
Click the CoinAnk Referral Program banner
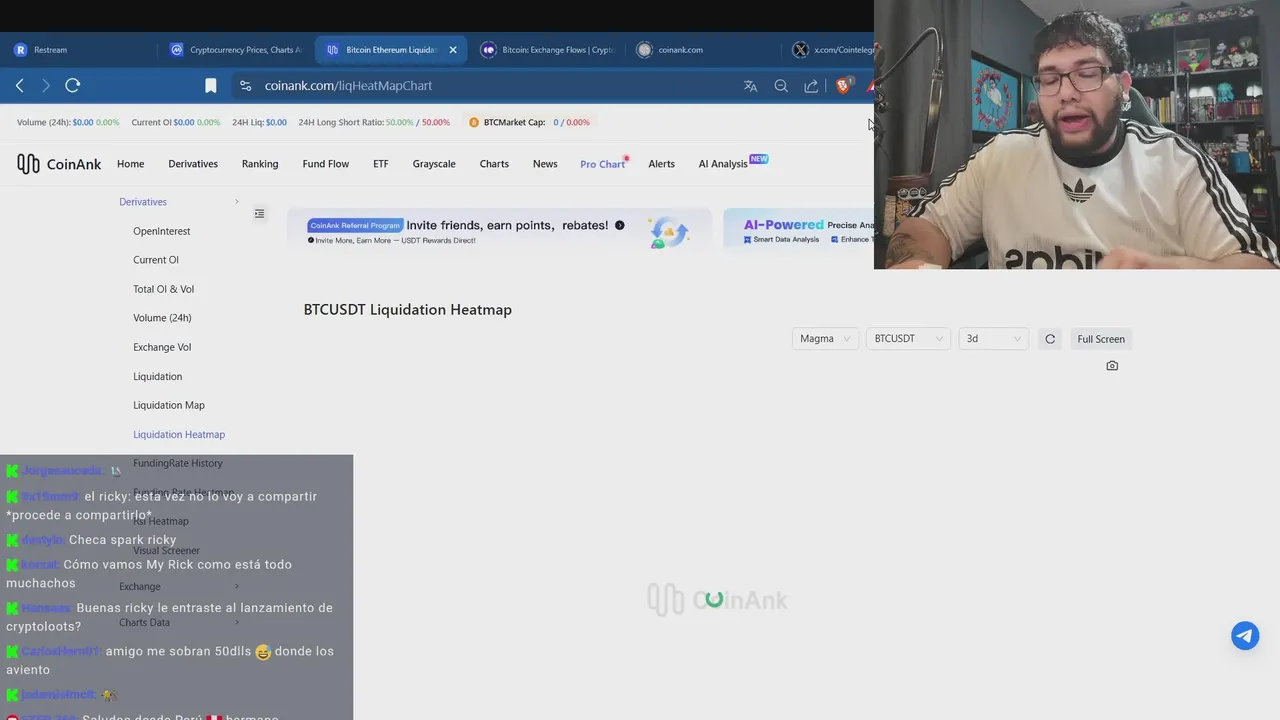point(499,231)
